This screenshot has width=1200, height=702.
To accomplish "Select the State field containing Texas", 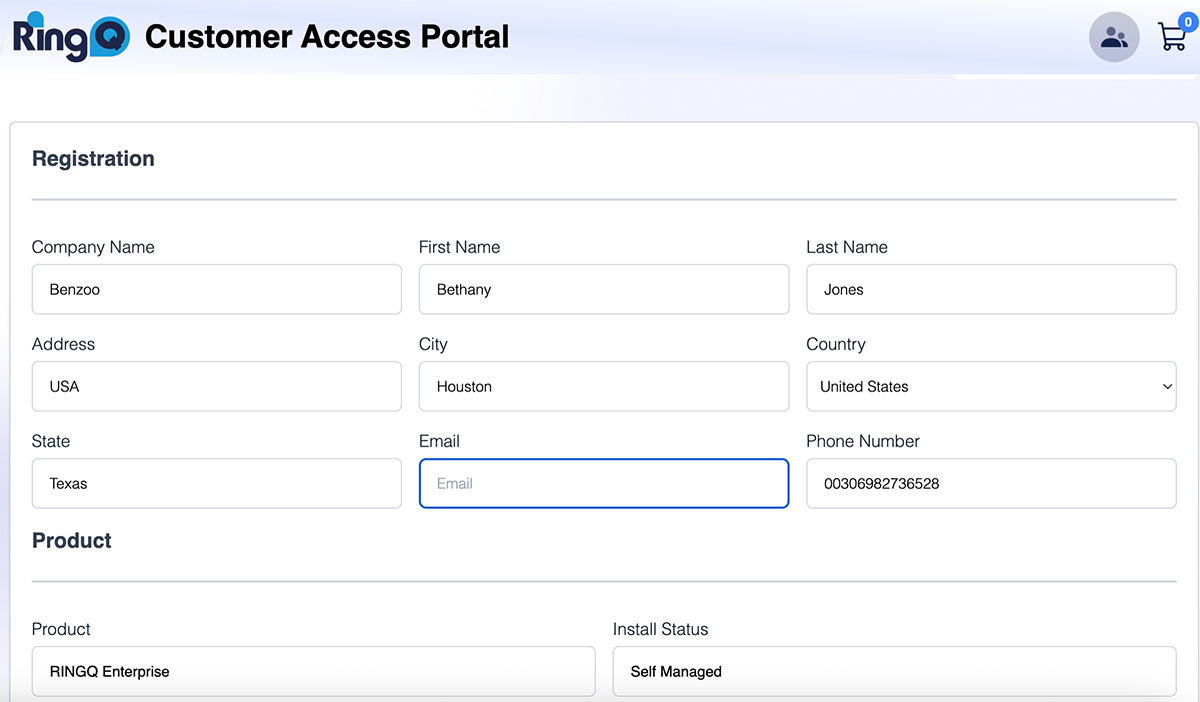I will pyautogui.click(x=216, y=484).
